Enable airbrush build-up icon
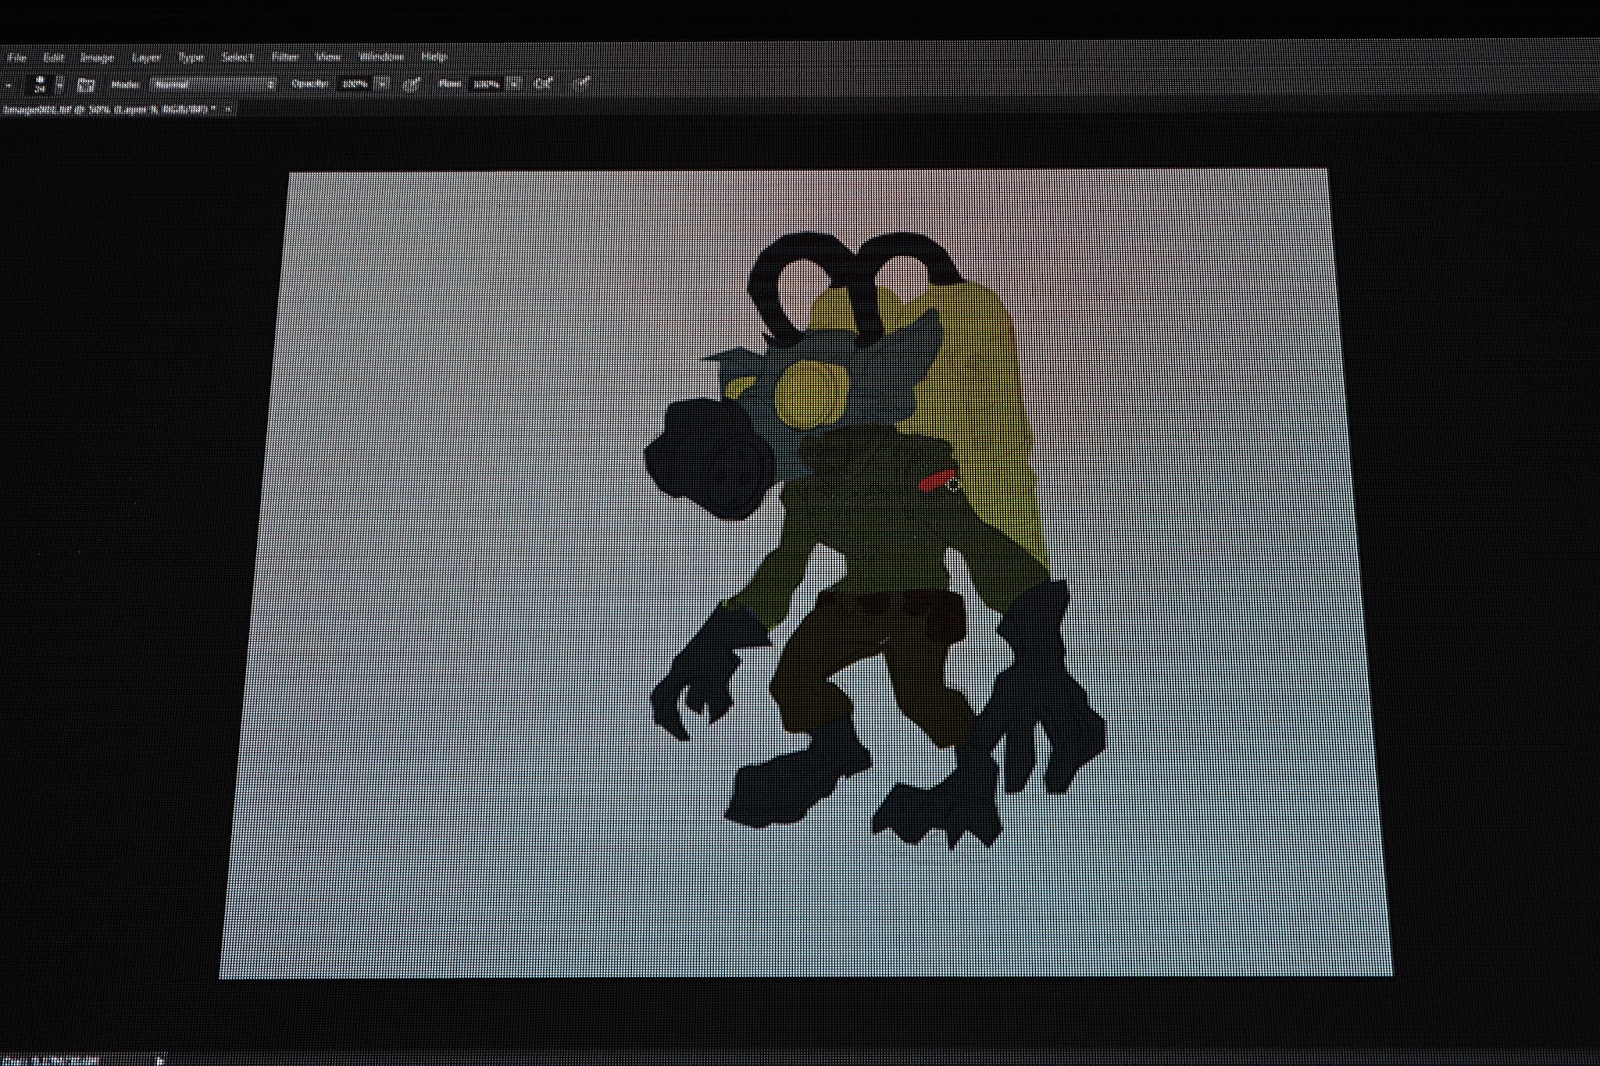 tap(543, 84)
